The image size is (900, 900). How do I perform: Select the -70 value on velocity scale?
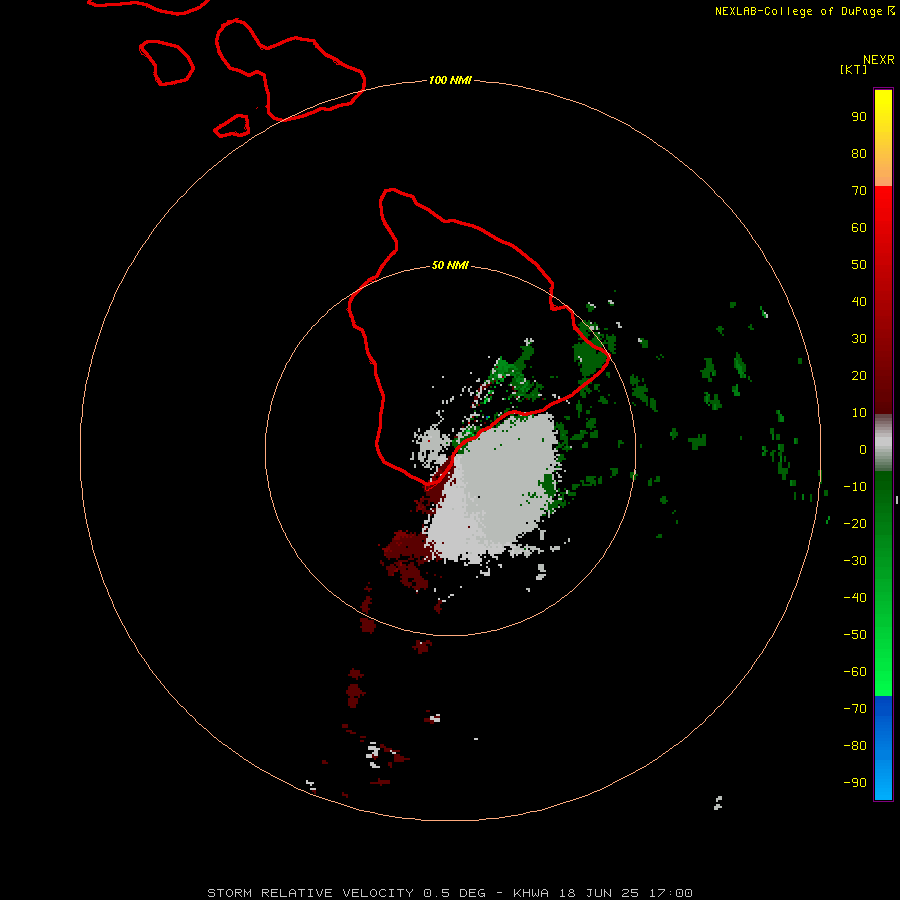click(855, 708)
